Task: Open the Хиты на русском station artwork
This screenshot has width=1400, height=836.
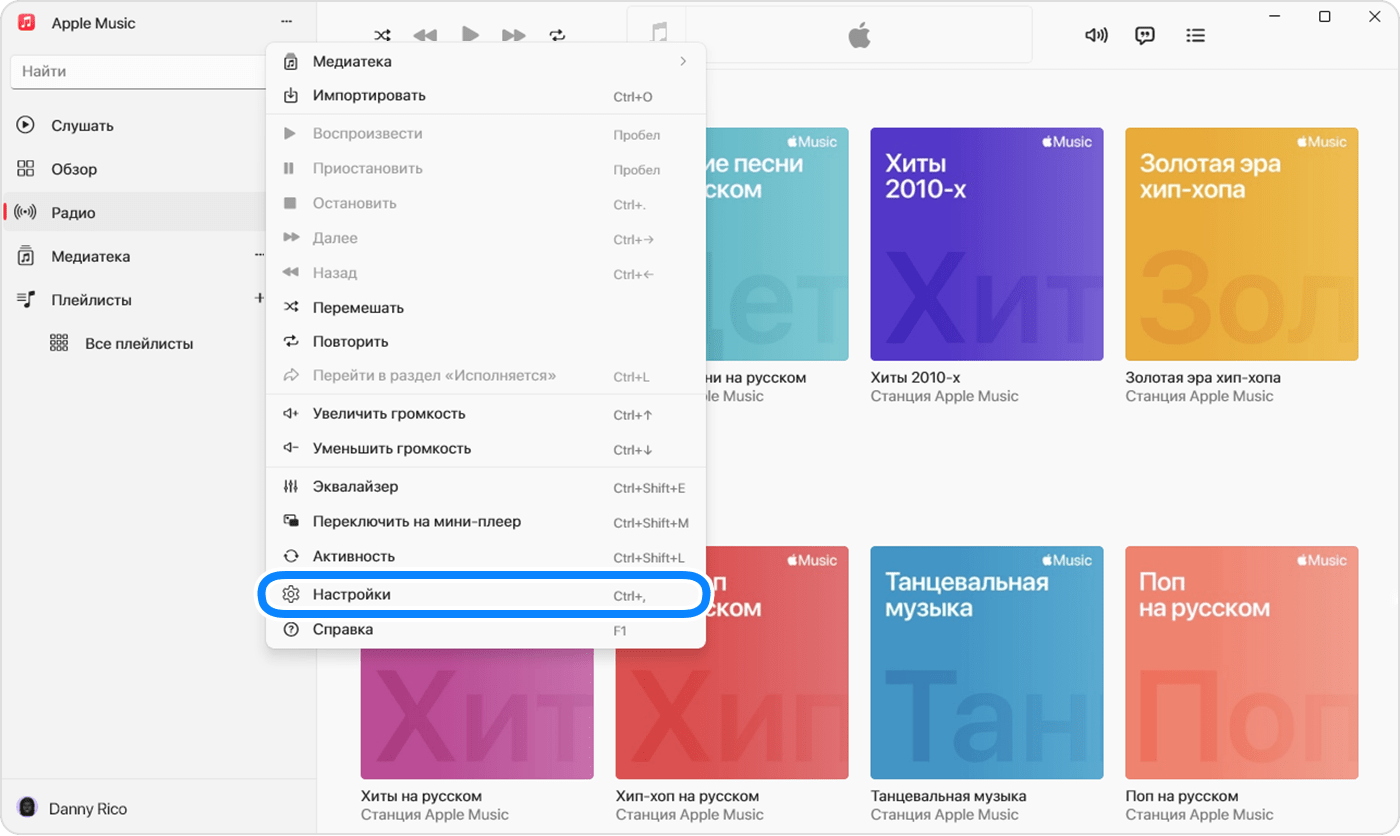Action: (x=477, y=714)
